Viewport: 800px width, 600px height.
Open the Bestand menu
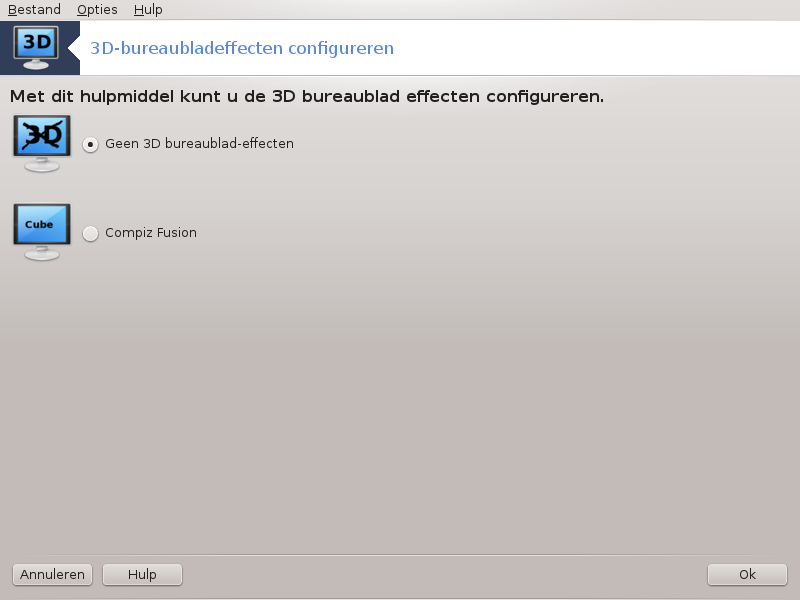[x=34, y=10]
